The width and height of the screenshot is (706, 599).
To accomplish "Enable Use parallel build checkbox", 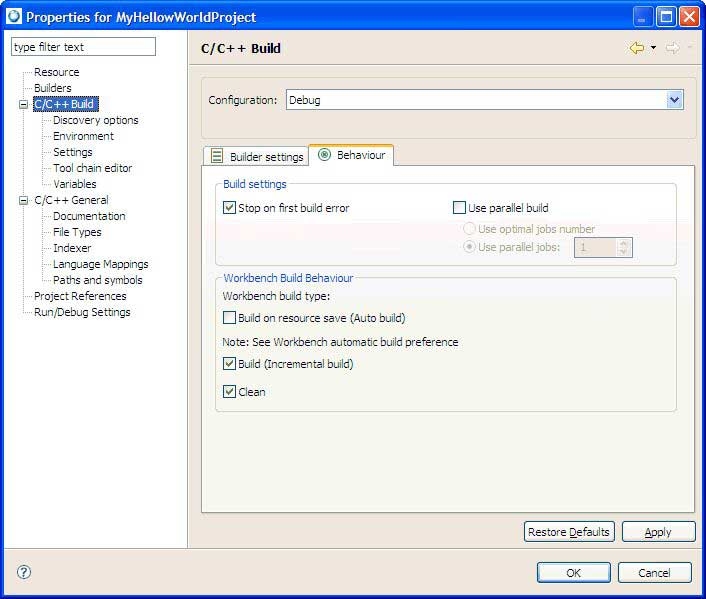I will coord(459,208).
